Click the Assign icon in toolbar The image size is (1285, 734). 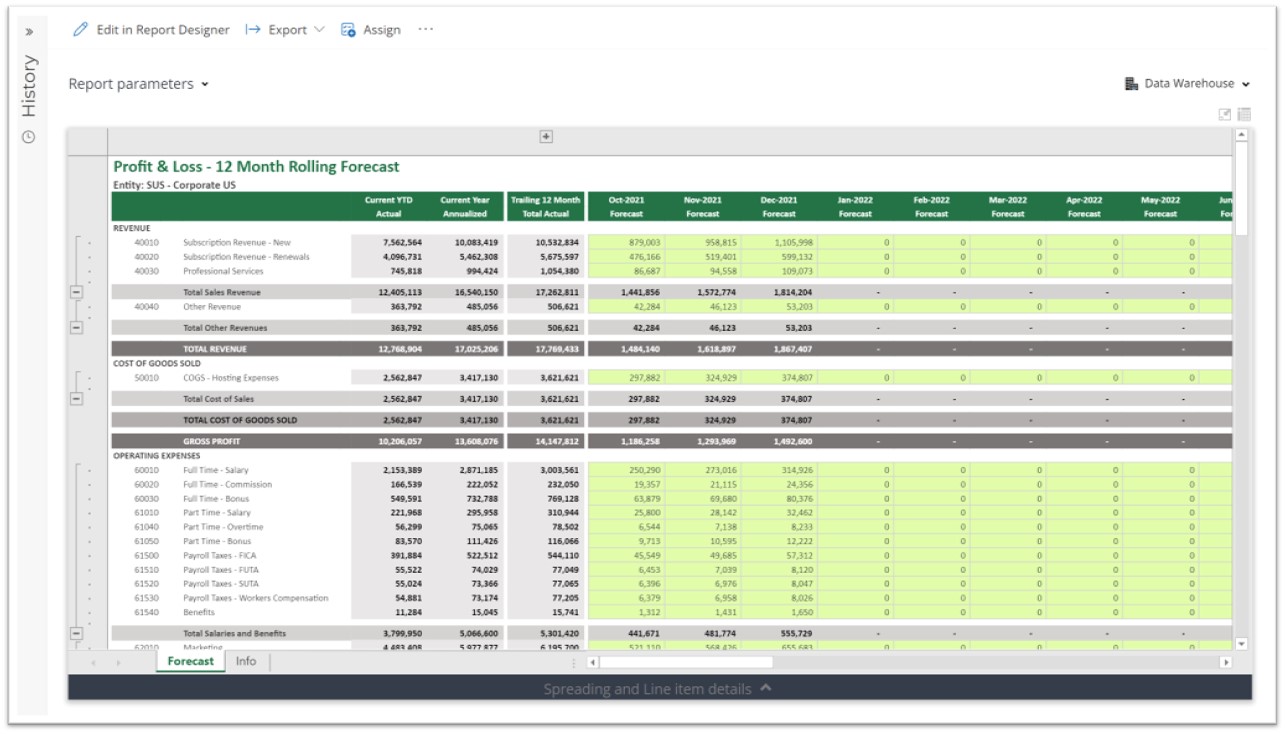(348, 30)
